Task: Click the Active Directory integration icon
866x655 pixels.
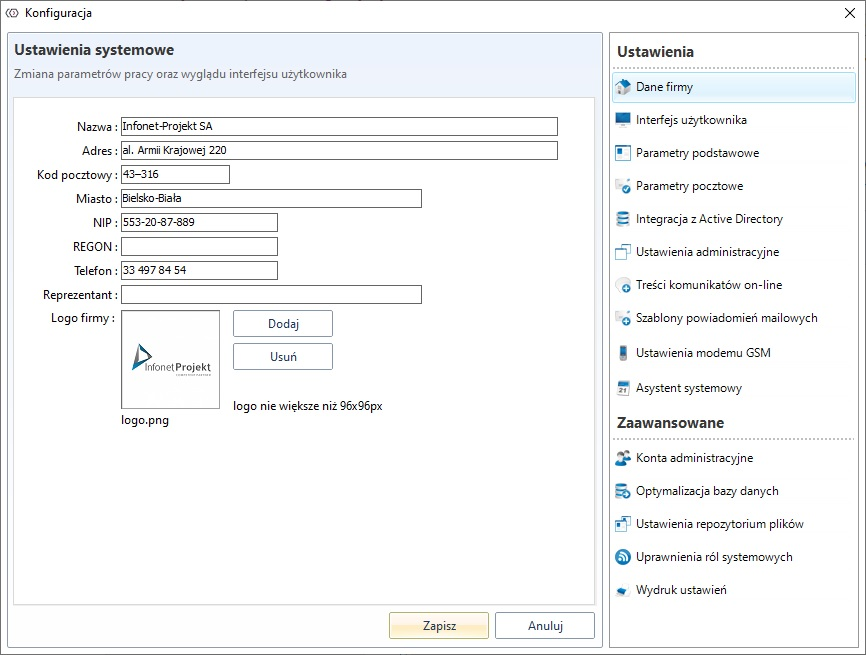Action: [x=622, y=219]
